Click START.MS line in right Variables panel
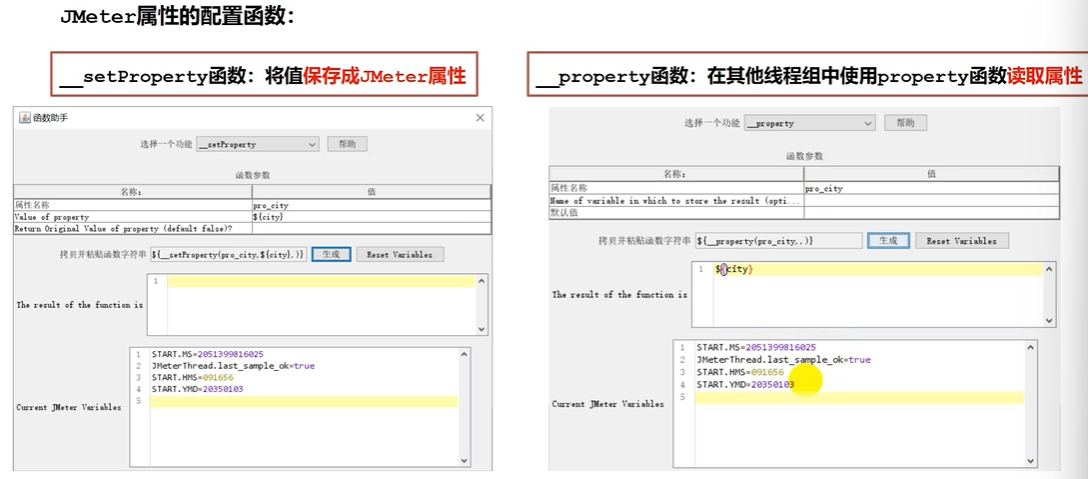 (x=756, y=347)
